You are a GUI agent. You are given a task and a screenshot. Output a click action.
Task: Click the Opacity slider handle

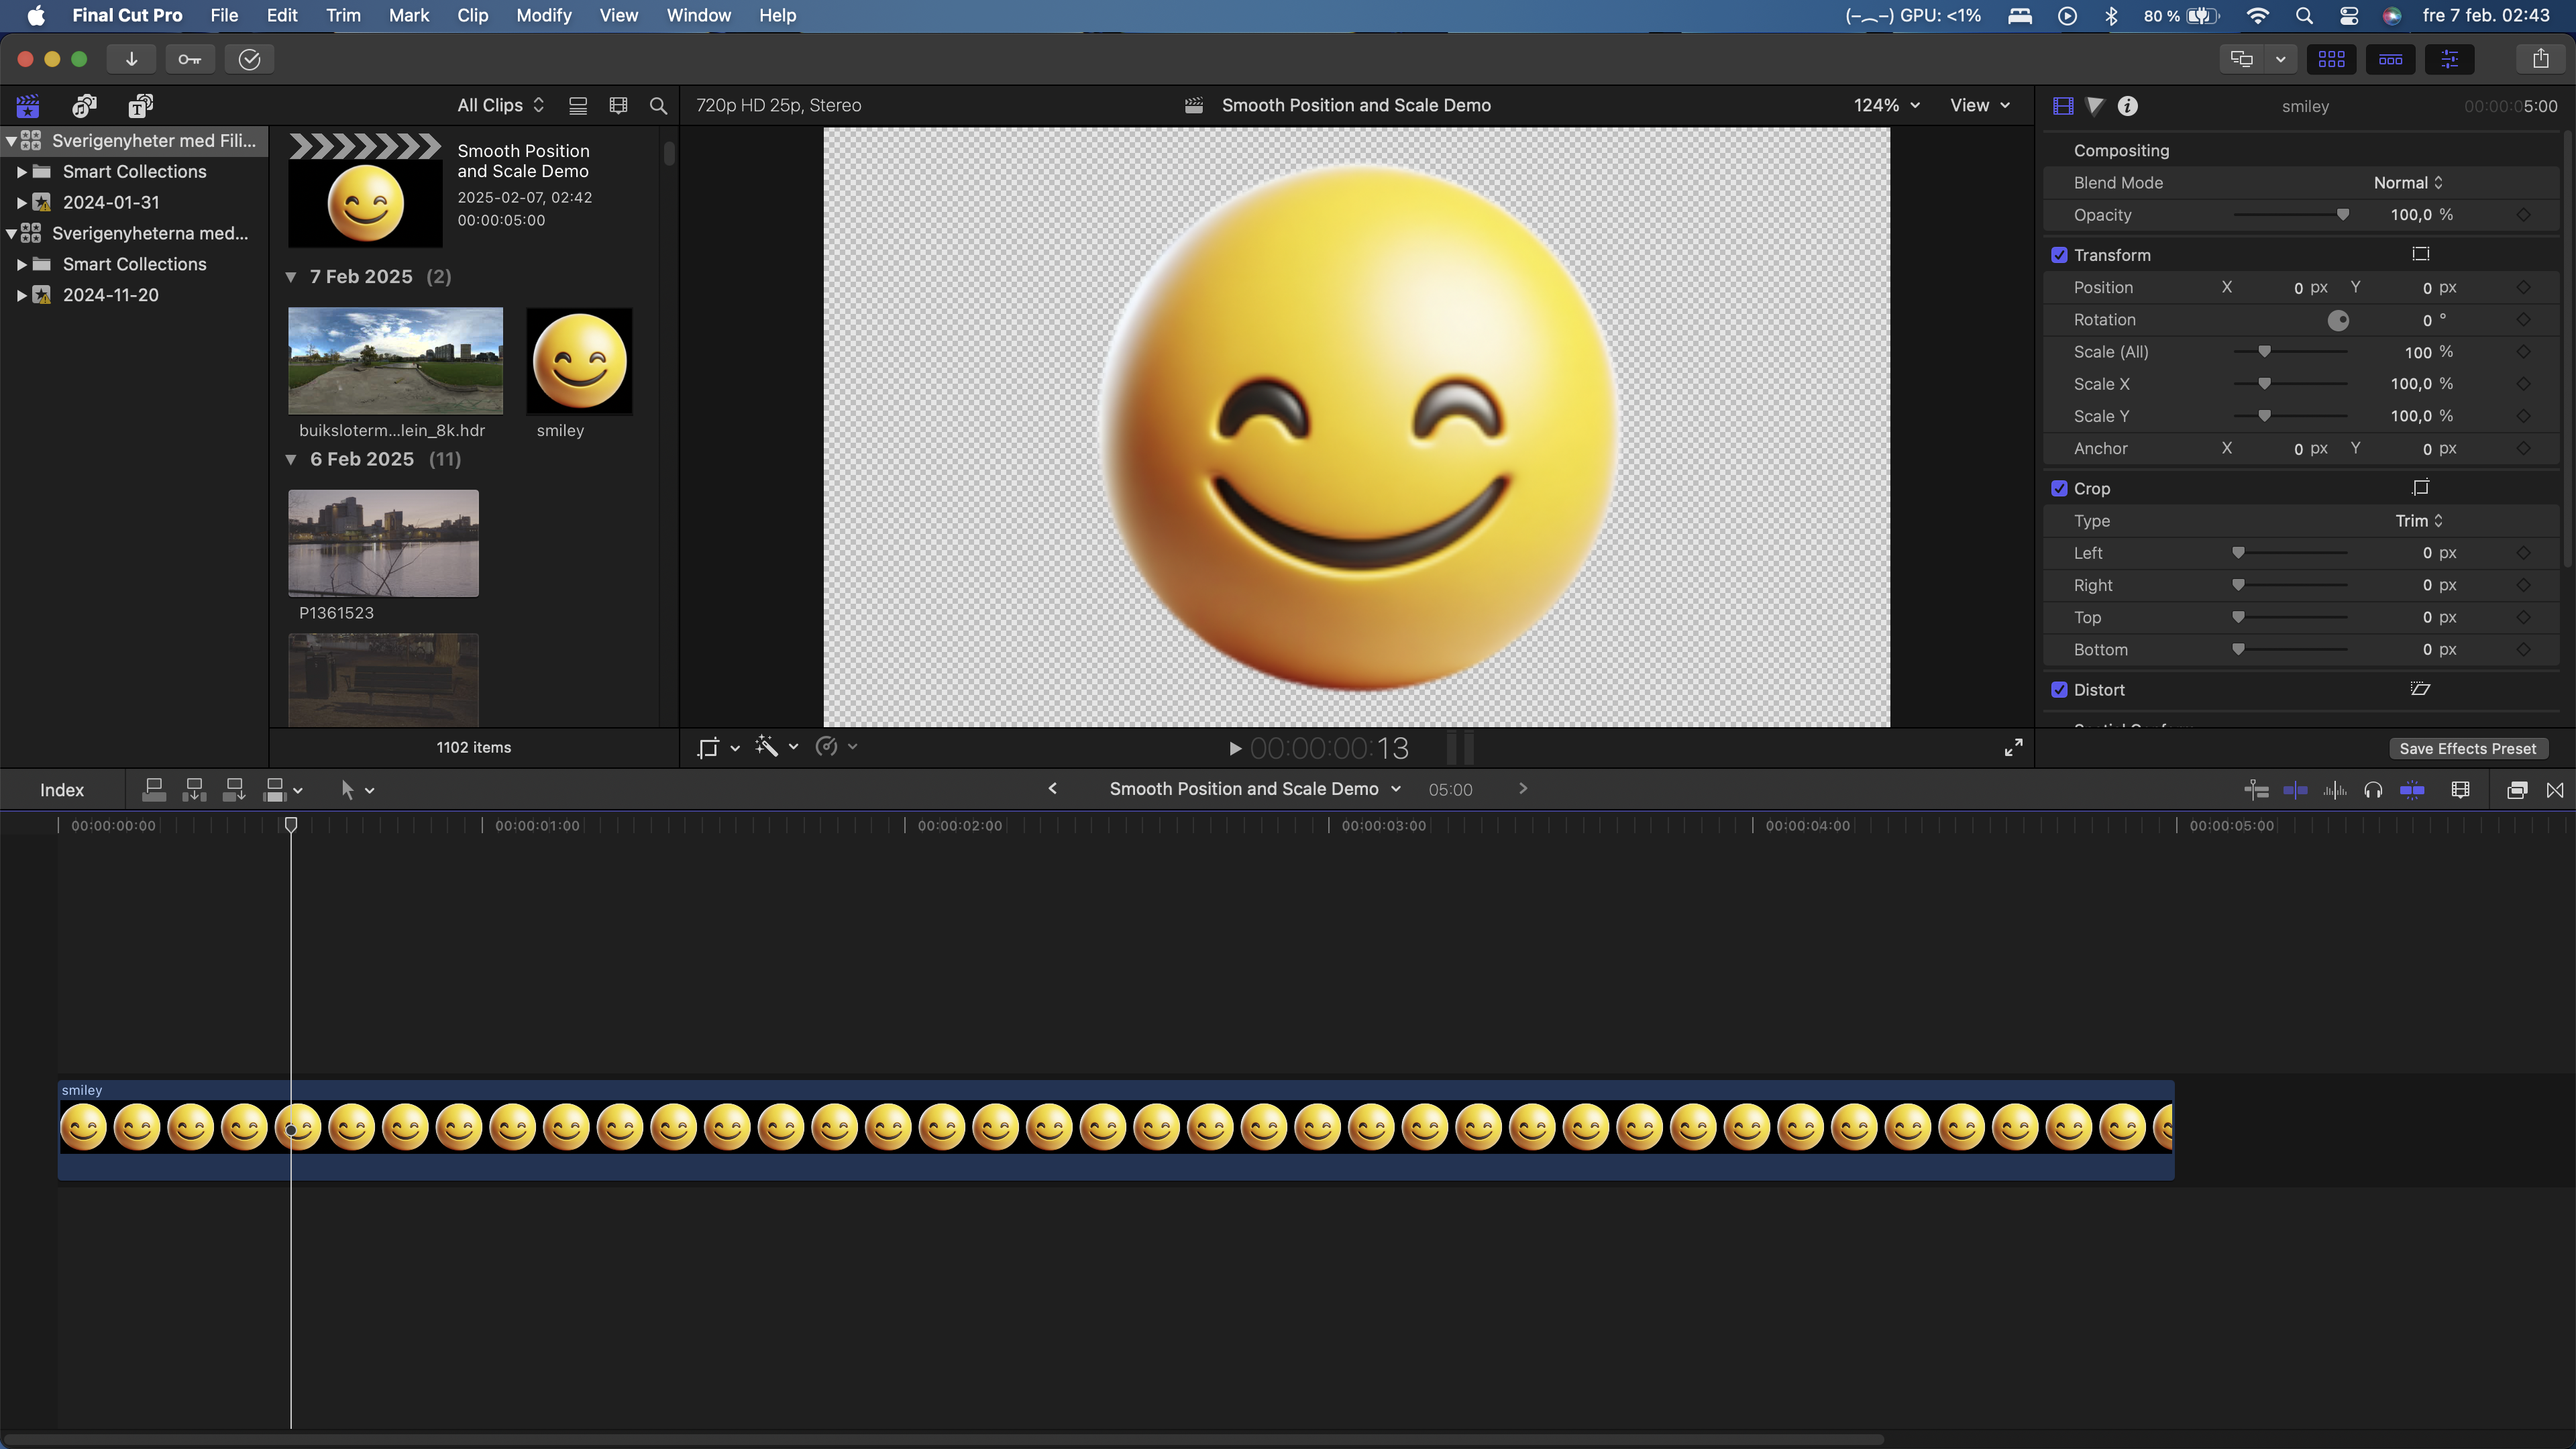(x=2342, y=215)
